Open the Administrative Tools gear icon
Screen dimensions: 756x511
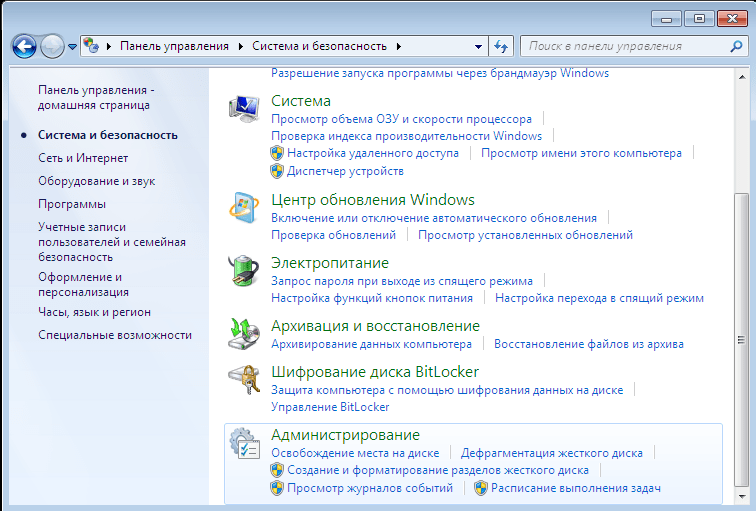(244, 443)
